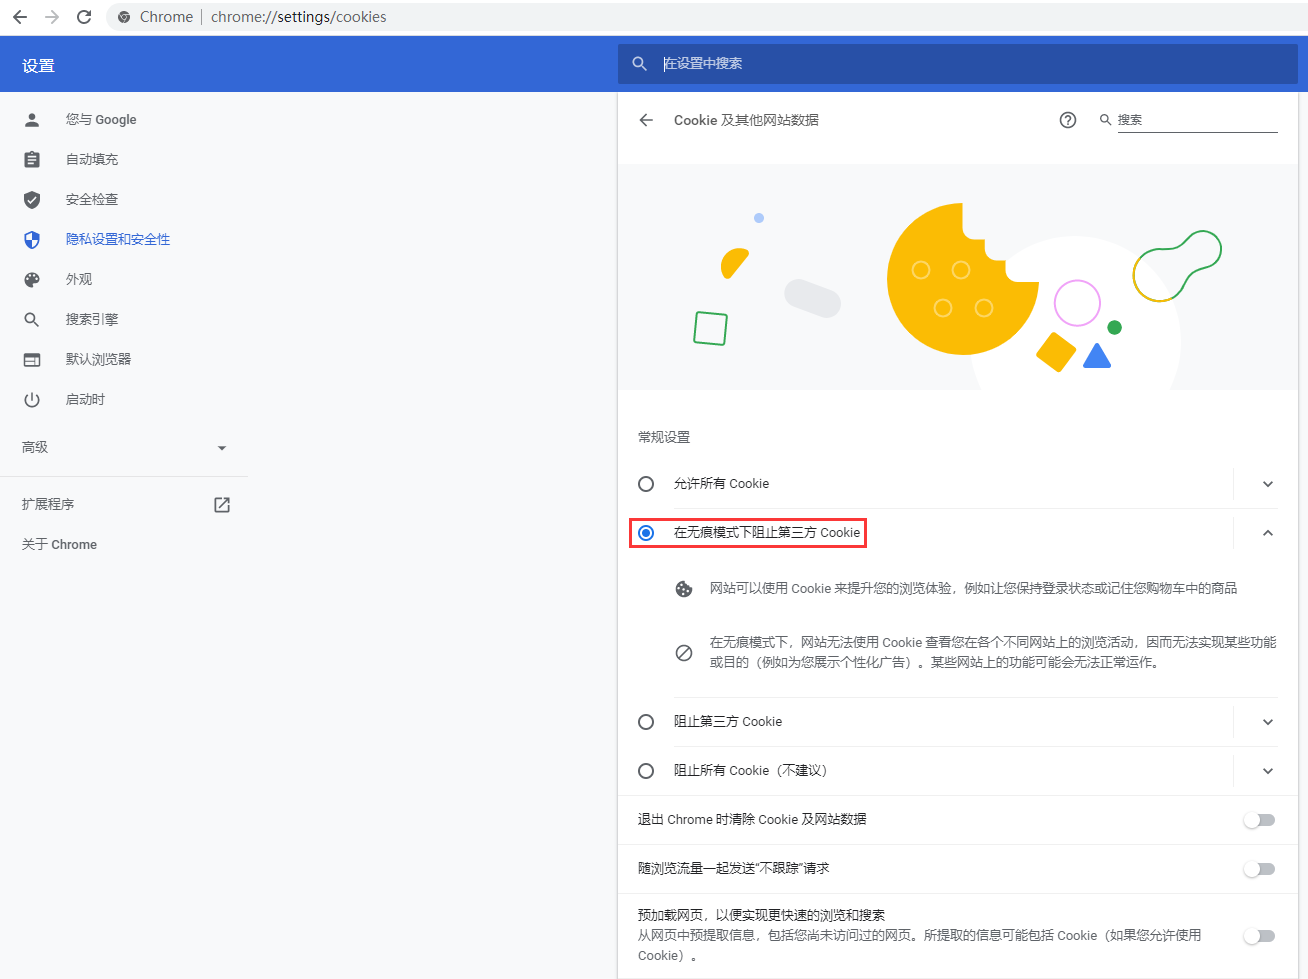Click the clipboard icon for 自动填充

(32, 160)
